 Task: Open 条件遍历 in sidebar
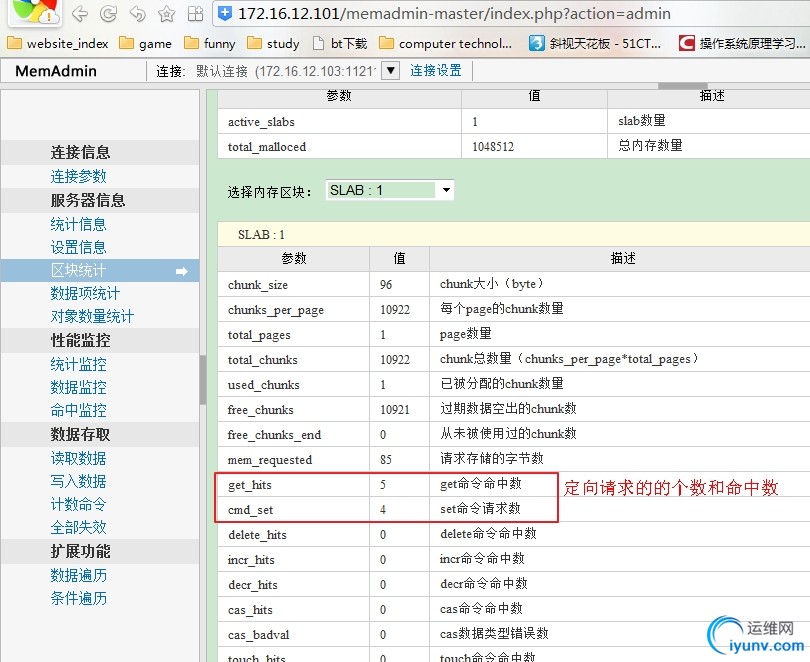[x=79, y=598]
